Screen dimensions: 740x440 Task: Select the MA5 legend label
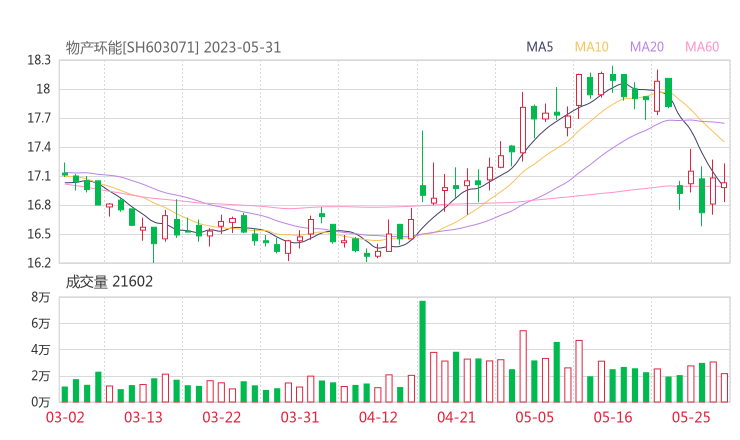point(539,47)
